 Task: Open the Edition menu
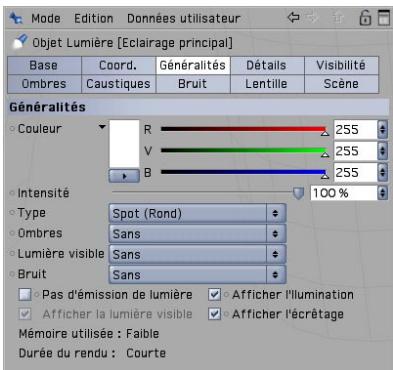point(94,18)
